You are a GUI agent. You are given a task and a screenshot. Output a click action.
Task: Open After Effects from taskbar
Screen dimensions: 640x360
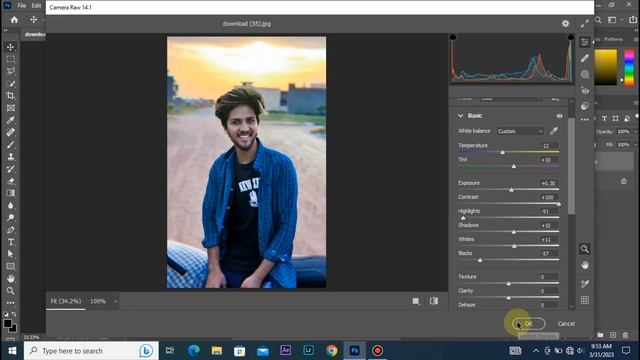[x=285, y=351]
